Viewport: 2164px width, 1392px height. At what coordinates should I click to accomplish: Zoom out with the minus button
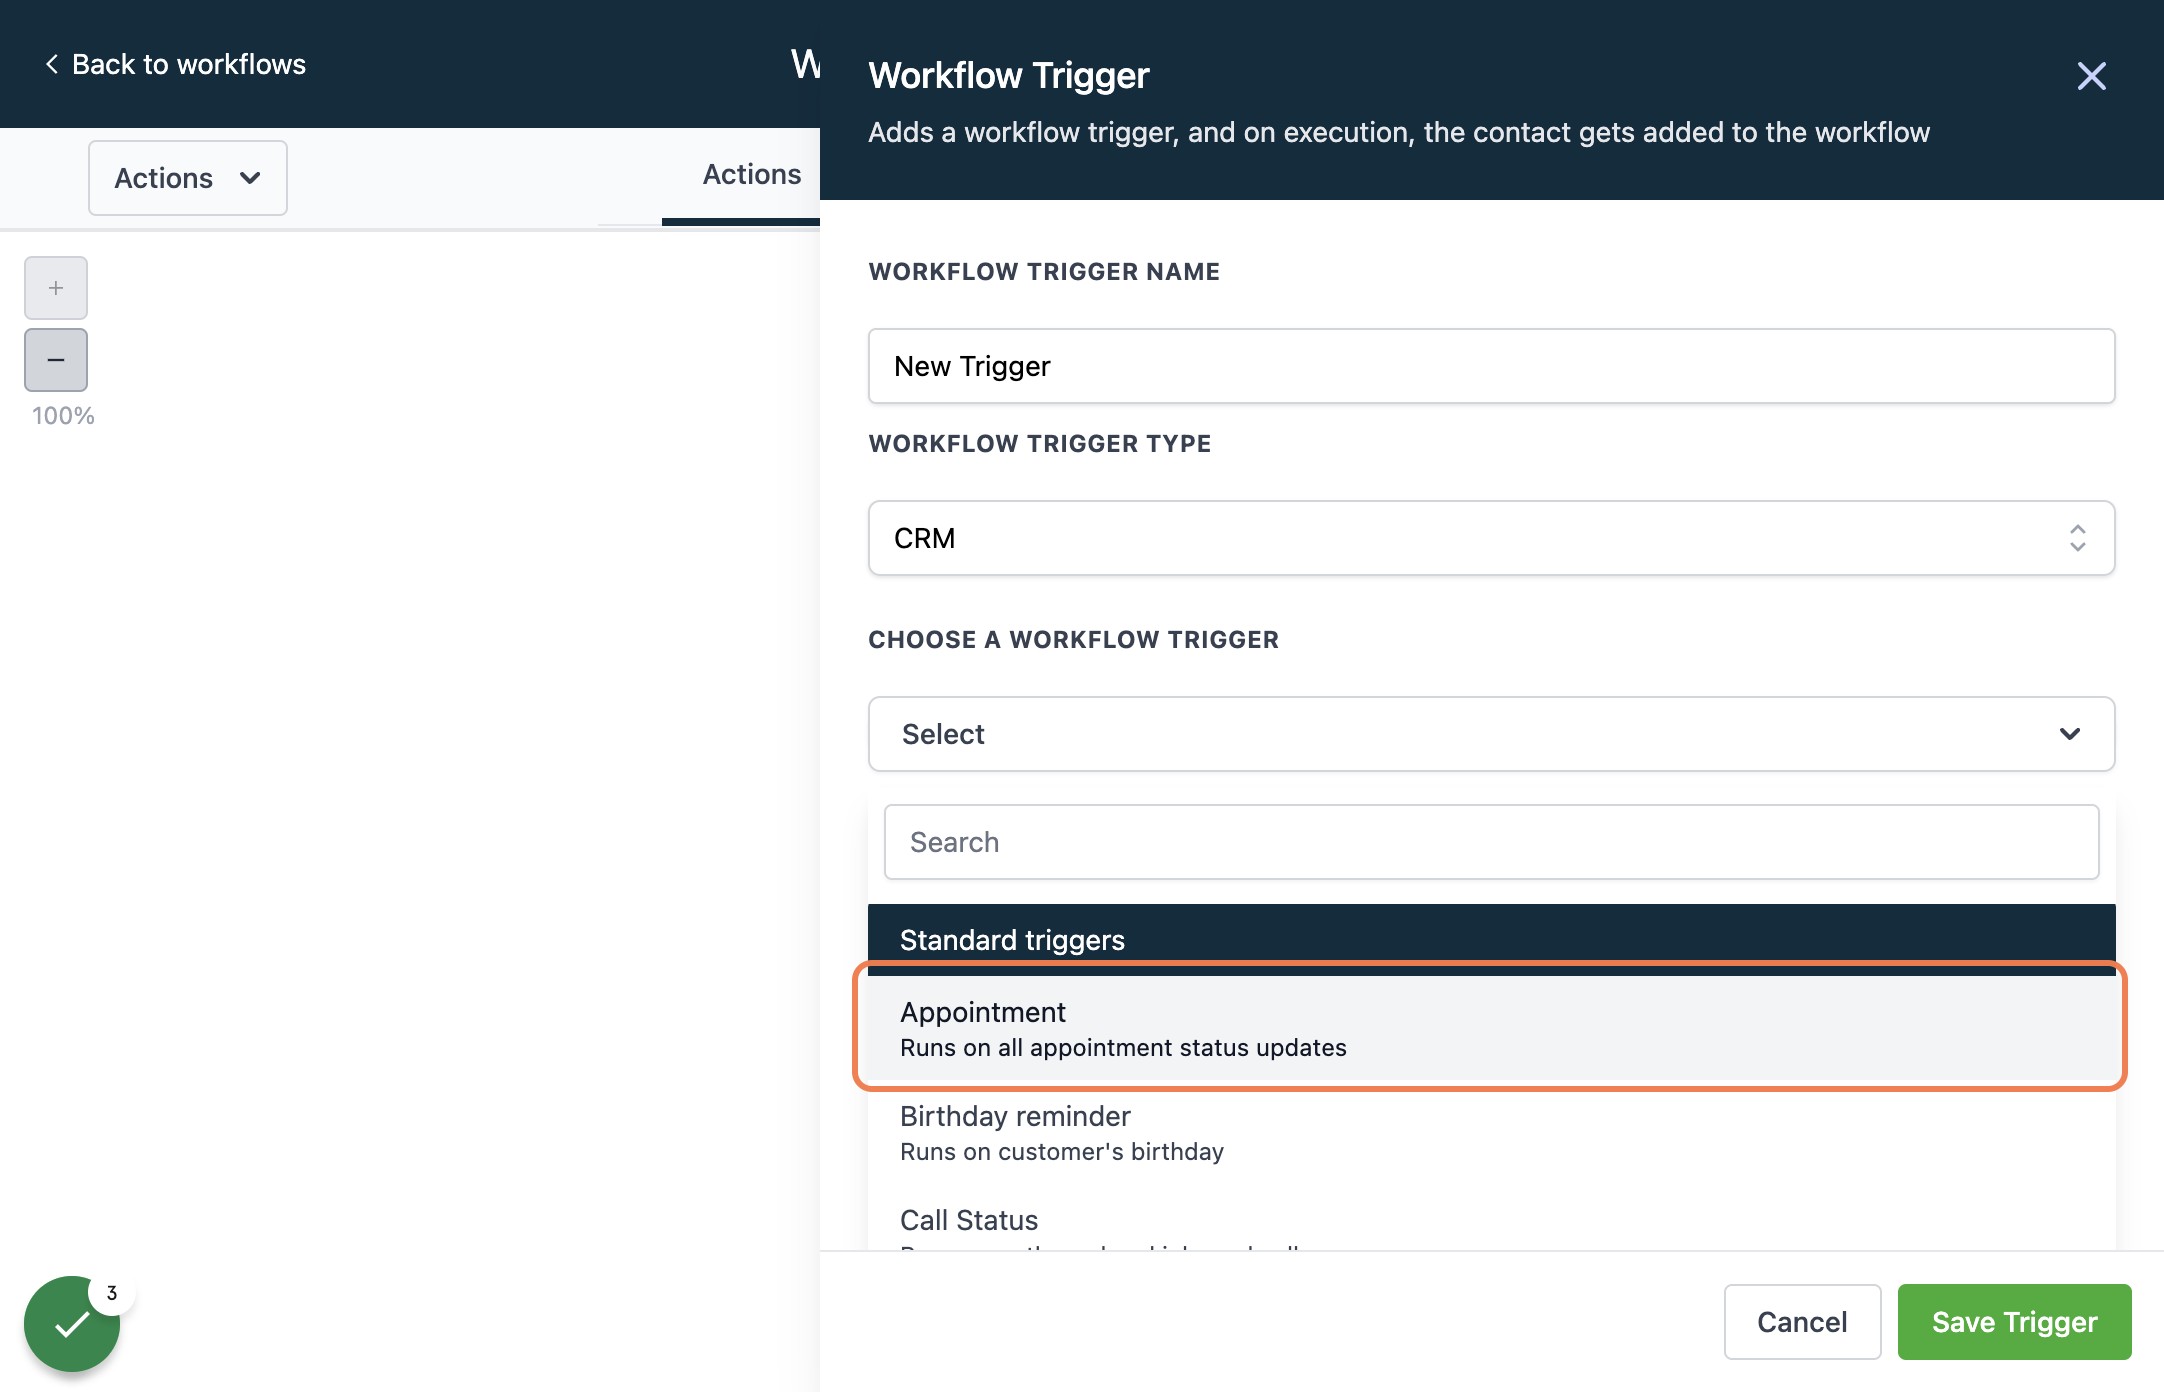coord(56,360)
